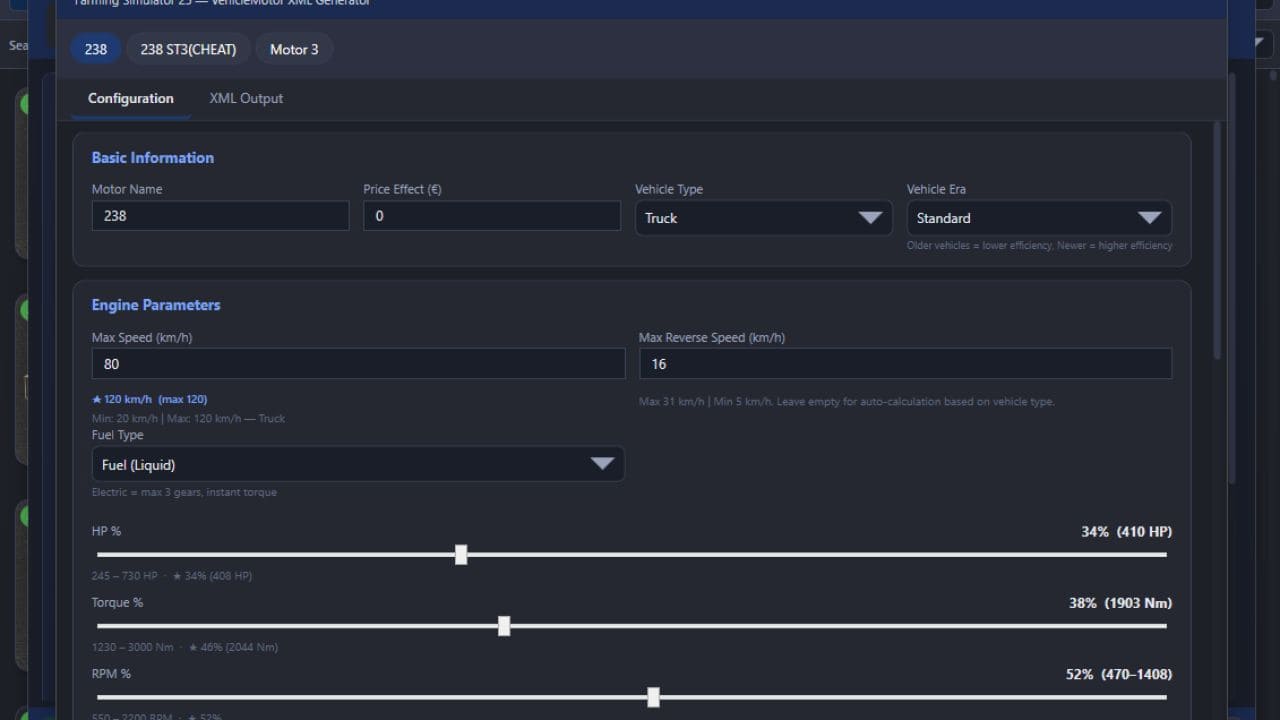
Task: Click the HP % slider handle
Action: click(461, 554)
